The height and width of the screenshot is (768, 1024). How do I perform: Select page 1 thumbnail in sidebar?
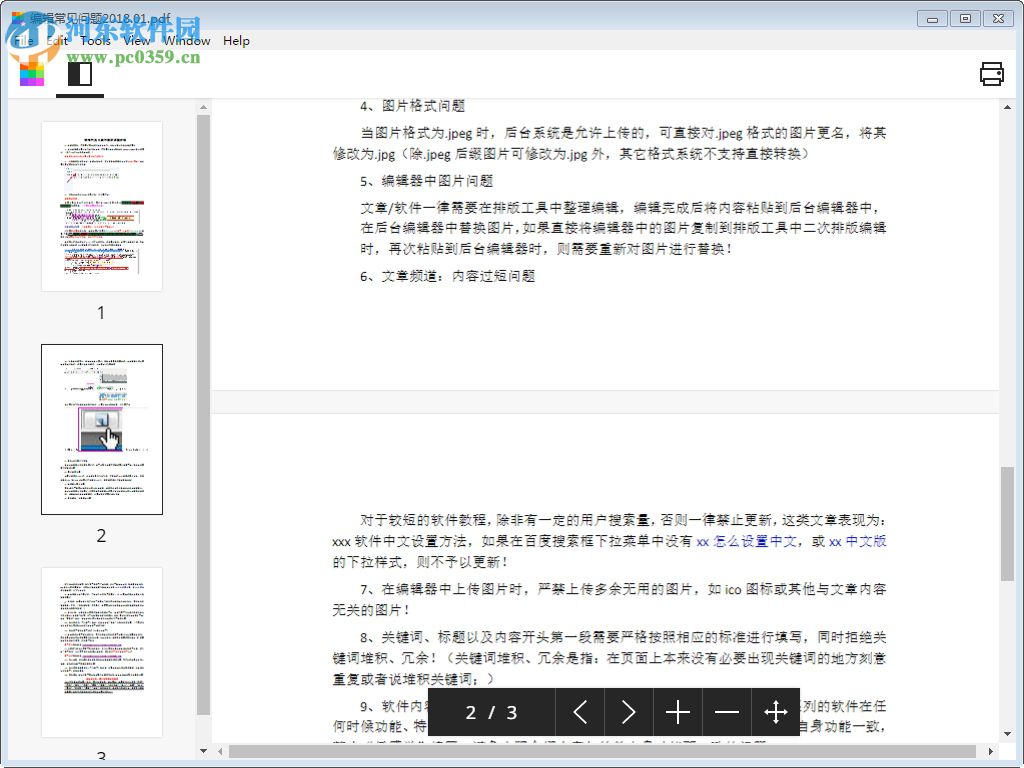[101, 205]
